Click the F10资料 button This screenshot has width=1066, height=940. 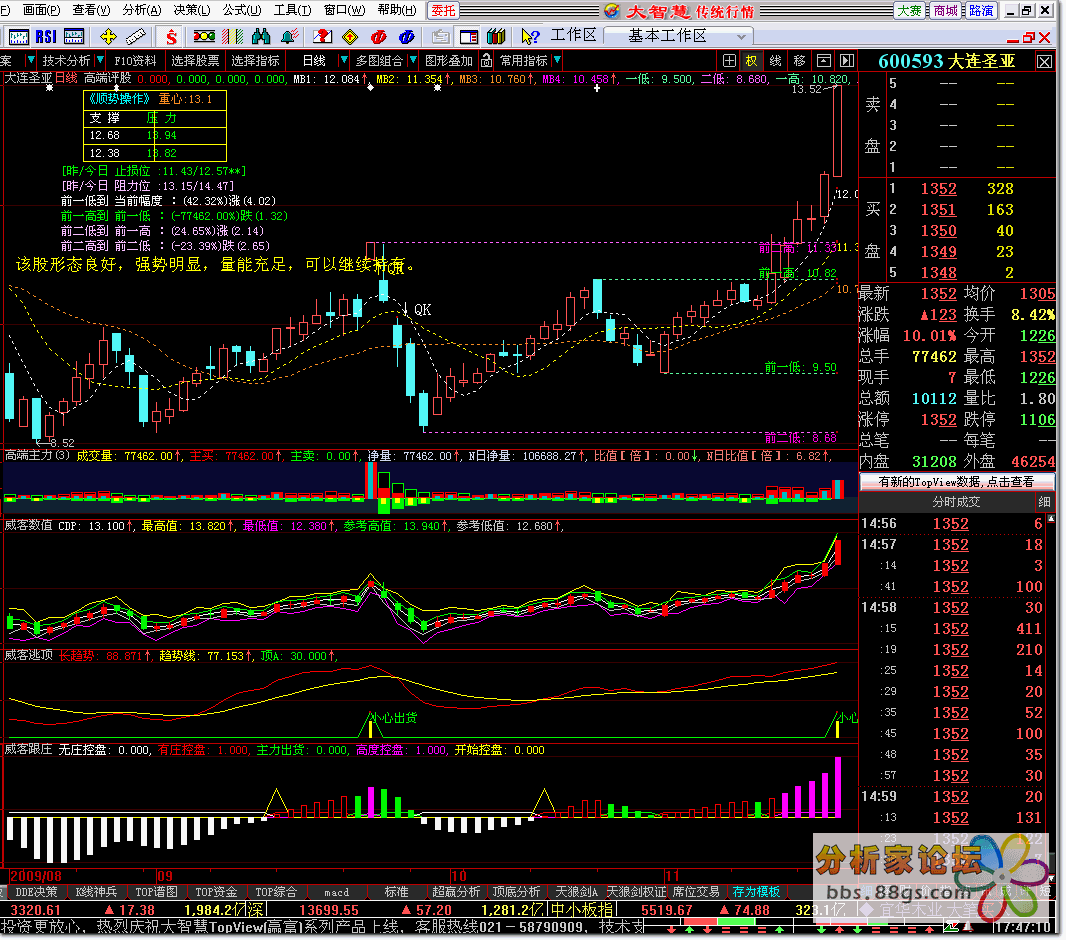(135, 60)
